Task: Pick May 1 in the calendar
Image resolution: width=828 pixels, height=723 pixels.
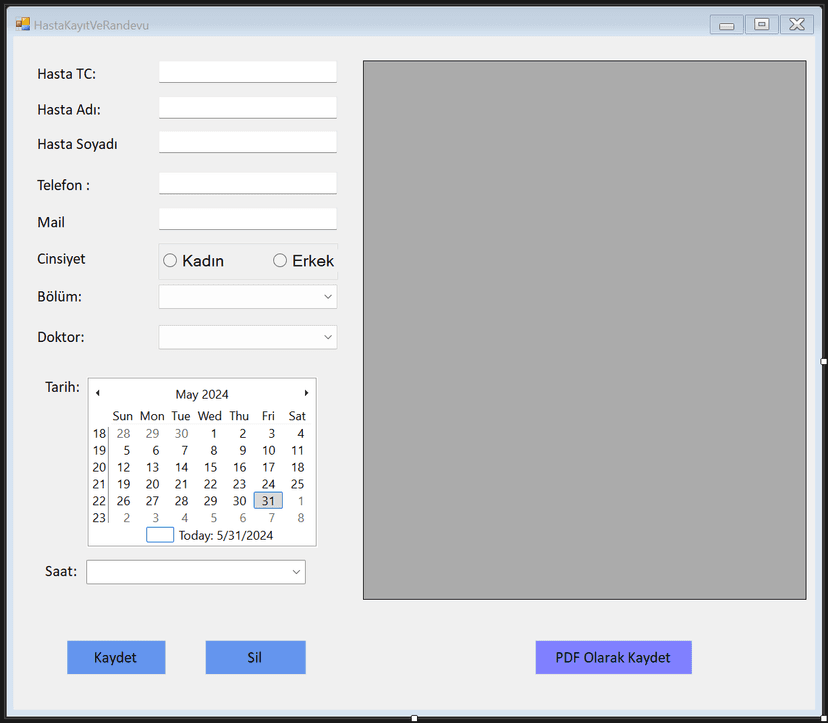Action: click(214, 434)
